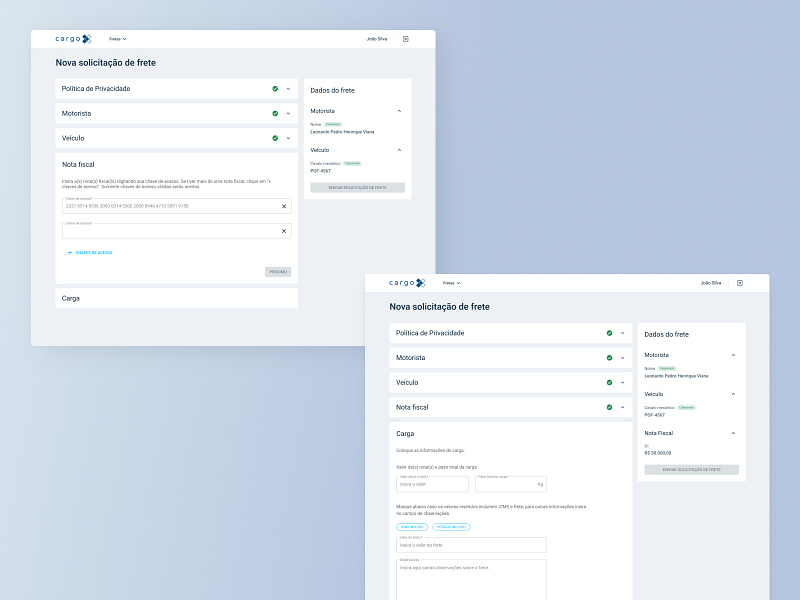Click the plus icon next to Chaves de Acesso
This screenshot has height=600, width=800.
(68, 253)
